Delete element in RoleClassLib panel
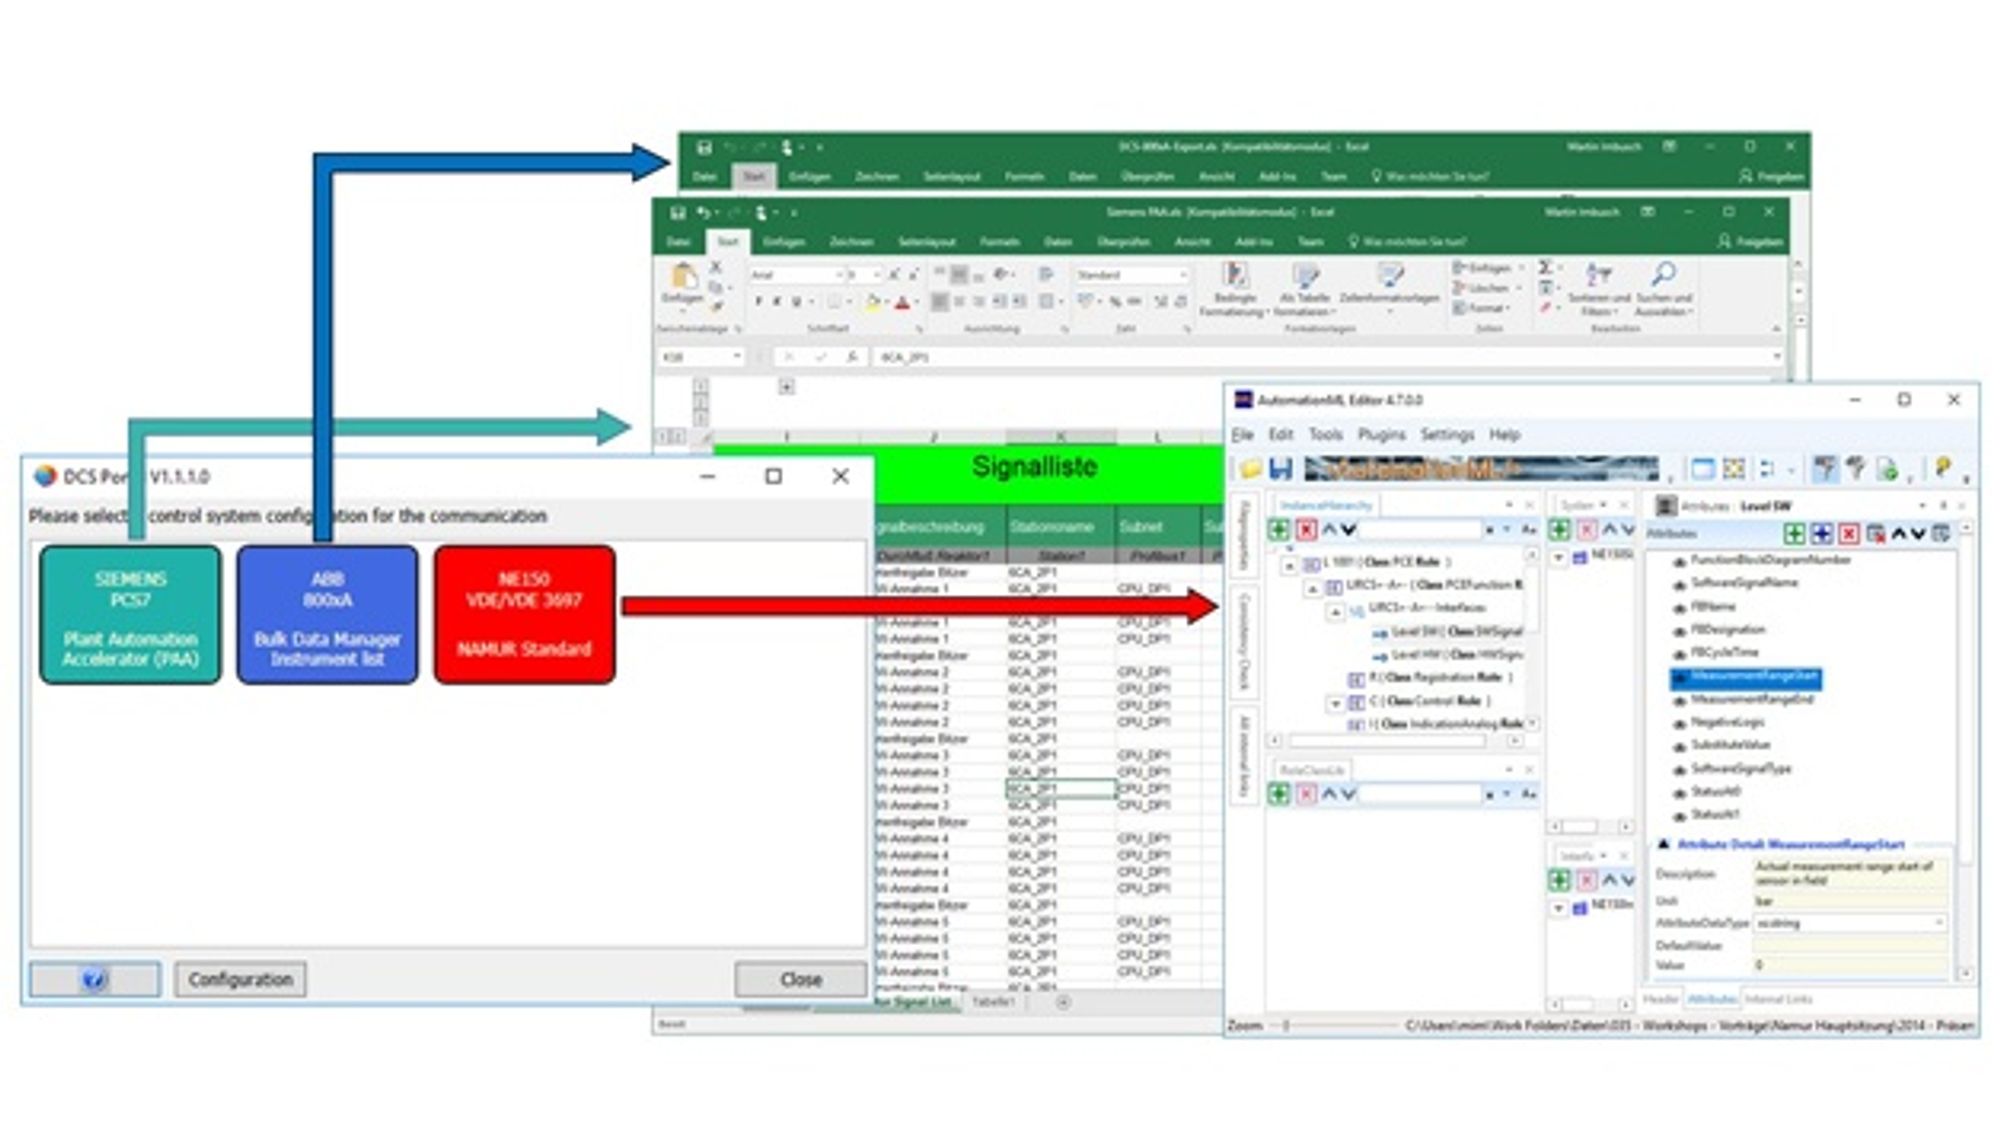The width and height of the screenshot is (2000, 1125). click(x=1306, y=794)
